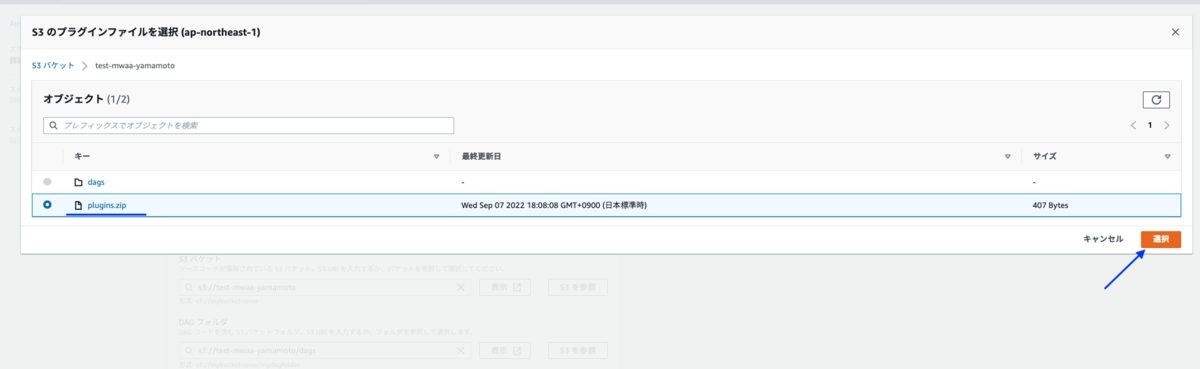1200x369 pixels.
Task: Click the dags folder icon
Action: tap(78, 182)
